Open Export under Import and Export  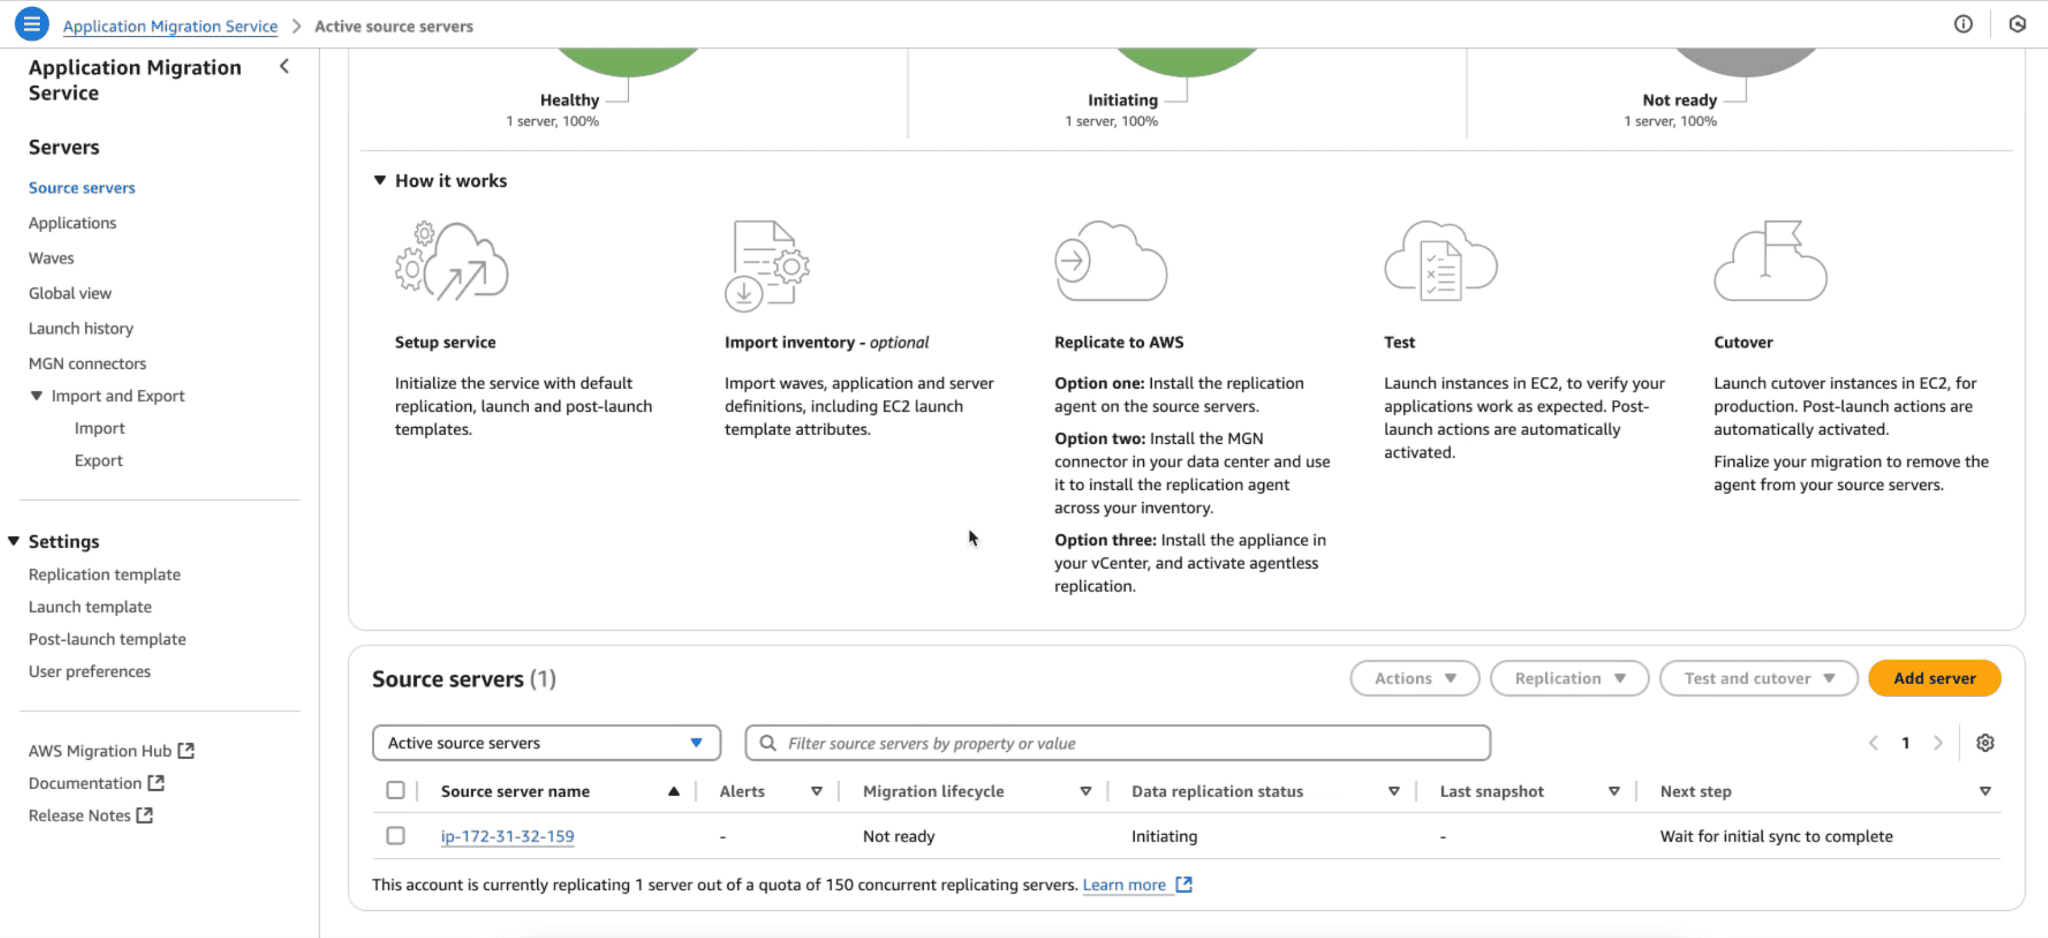click(98, 460)
